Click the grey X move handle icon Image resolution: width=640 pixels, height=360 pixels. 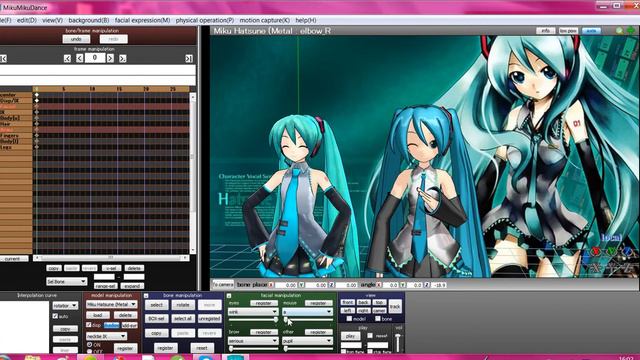pyautogui.click(x=596, y=268)
